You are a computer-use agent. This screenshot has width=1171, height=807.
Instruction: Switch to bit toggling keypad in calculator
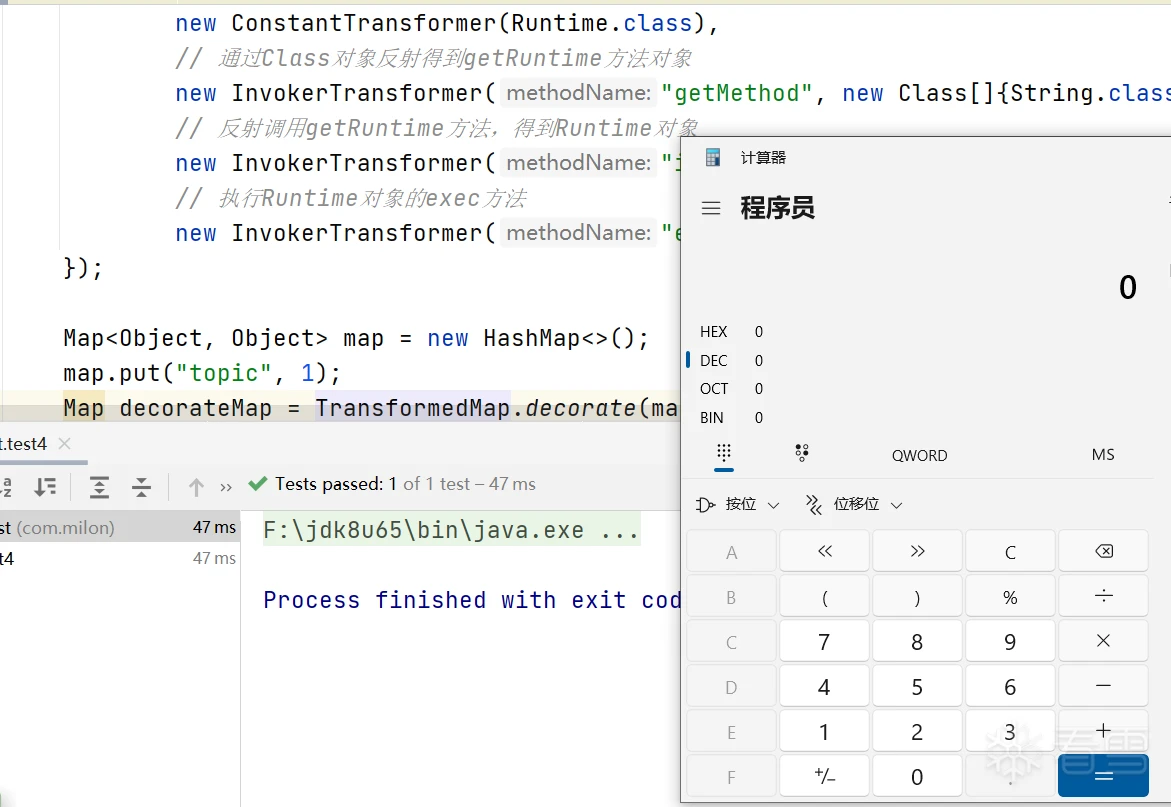pos(802,453)
